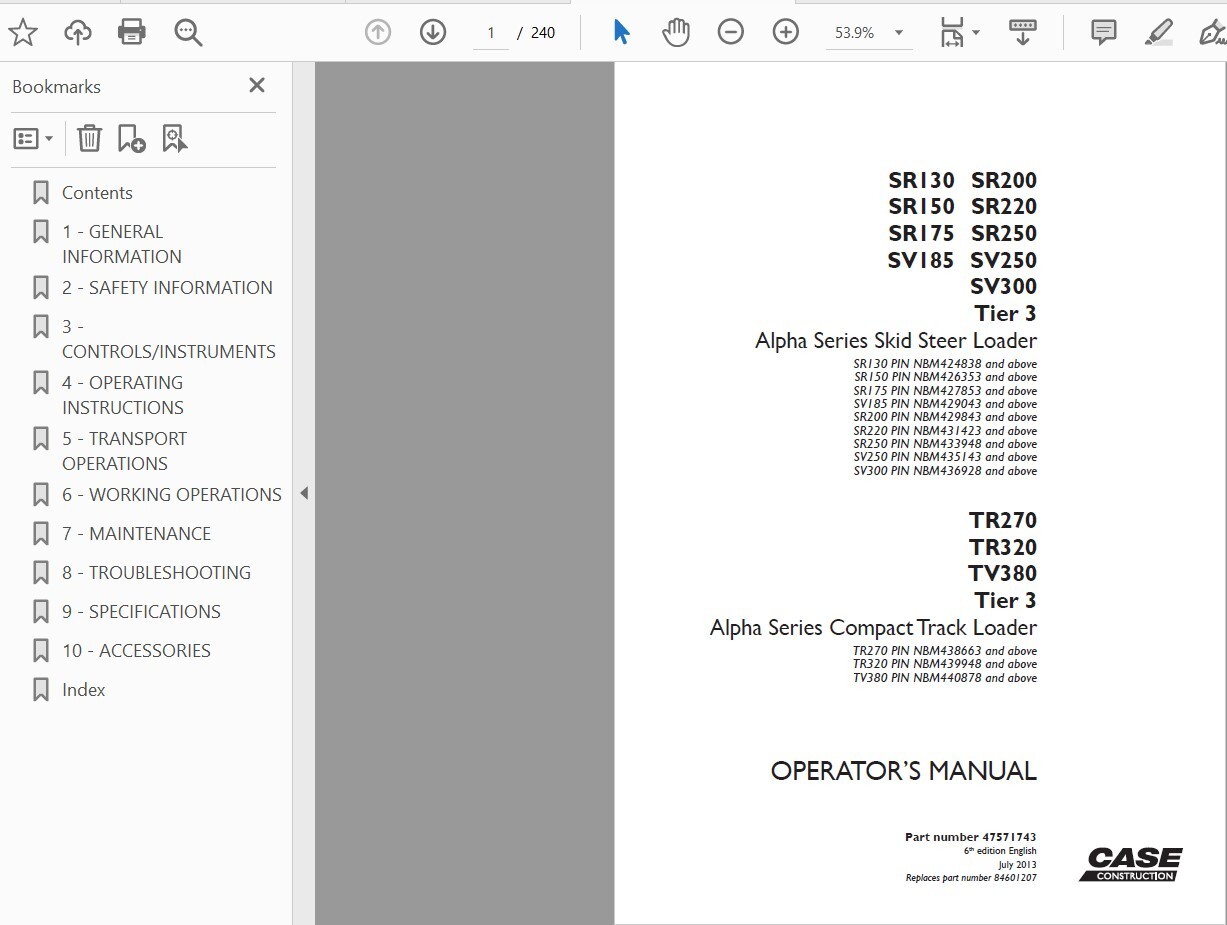Go to previous page with up arrow
The height and width of the screenshot is (925, 1227).
click(378, 33)
